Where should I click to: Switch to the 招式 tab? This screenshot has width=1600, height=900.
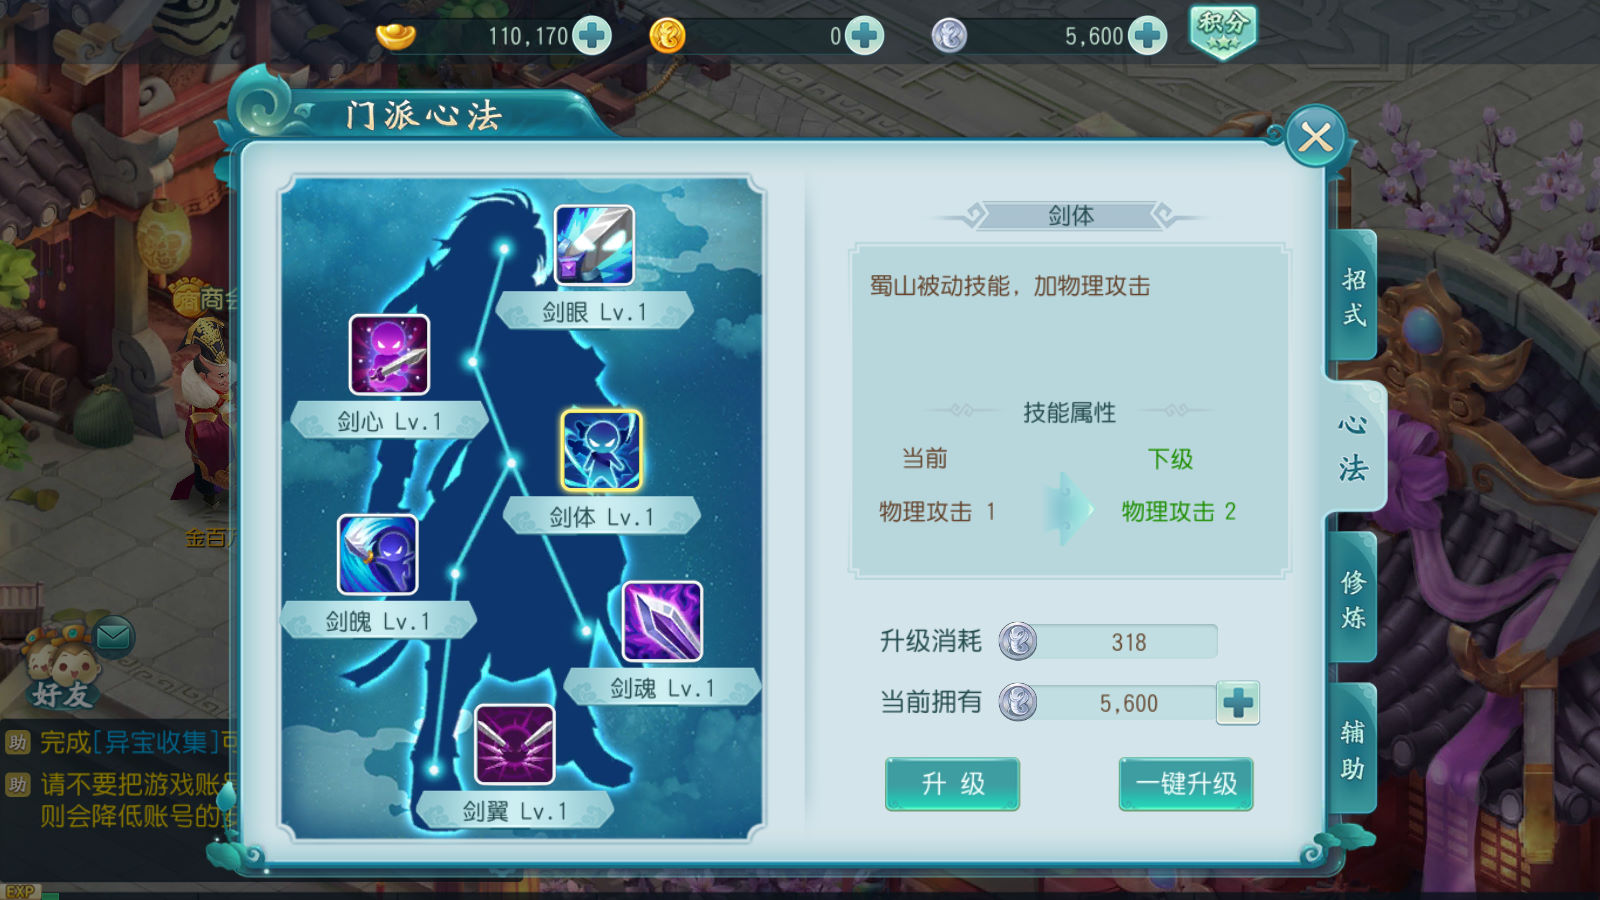tap(1353, 296)
